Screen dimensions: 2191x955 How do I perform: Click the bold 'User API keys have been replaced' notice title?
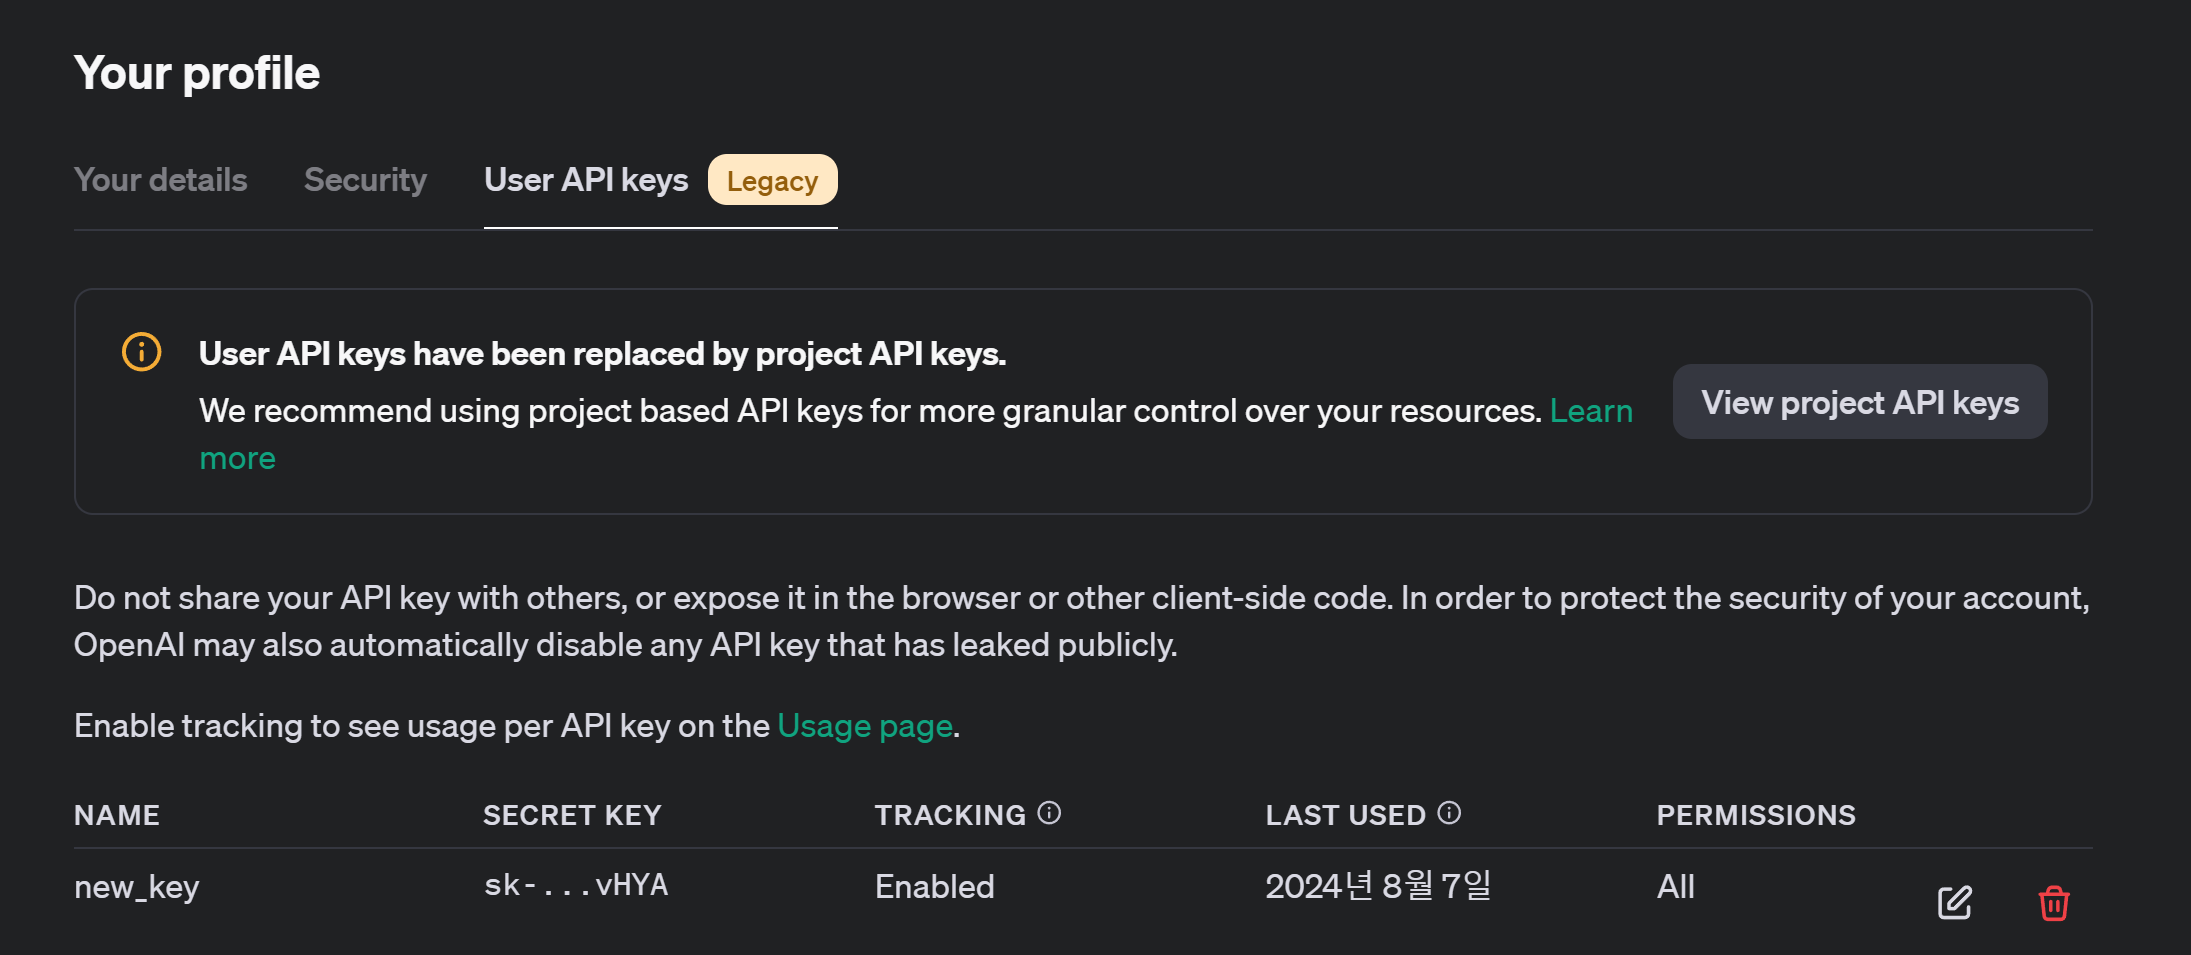[602, 354]
